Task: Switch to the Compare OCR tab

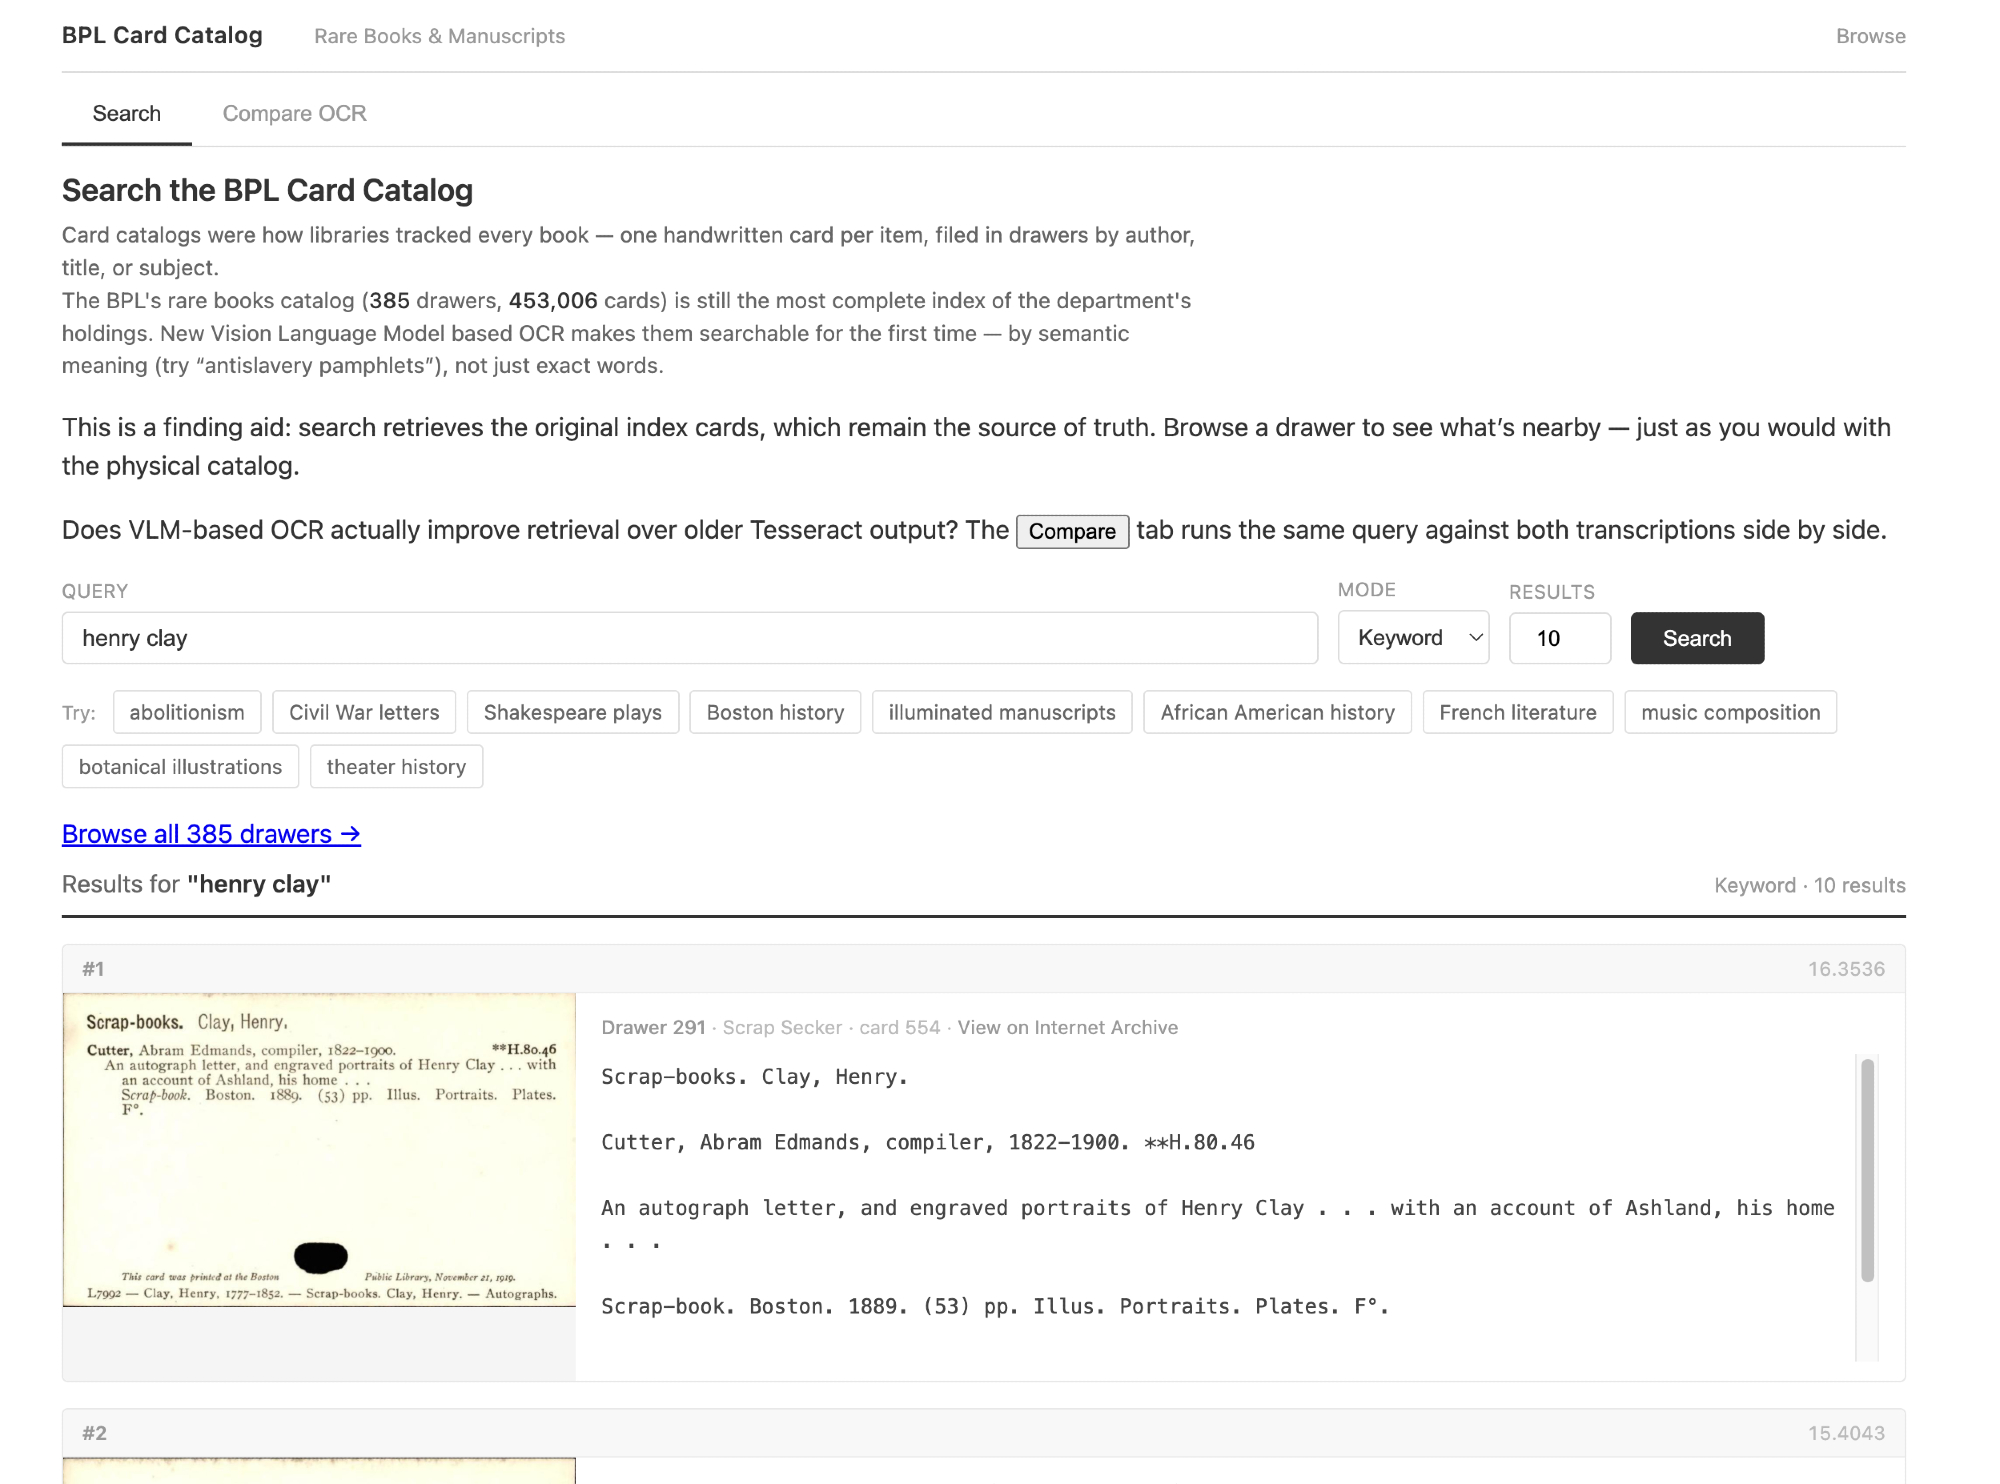Action: click(294, 113)
